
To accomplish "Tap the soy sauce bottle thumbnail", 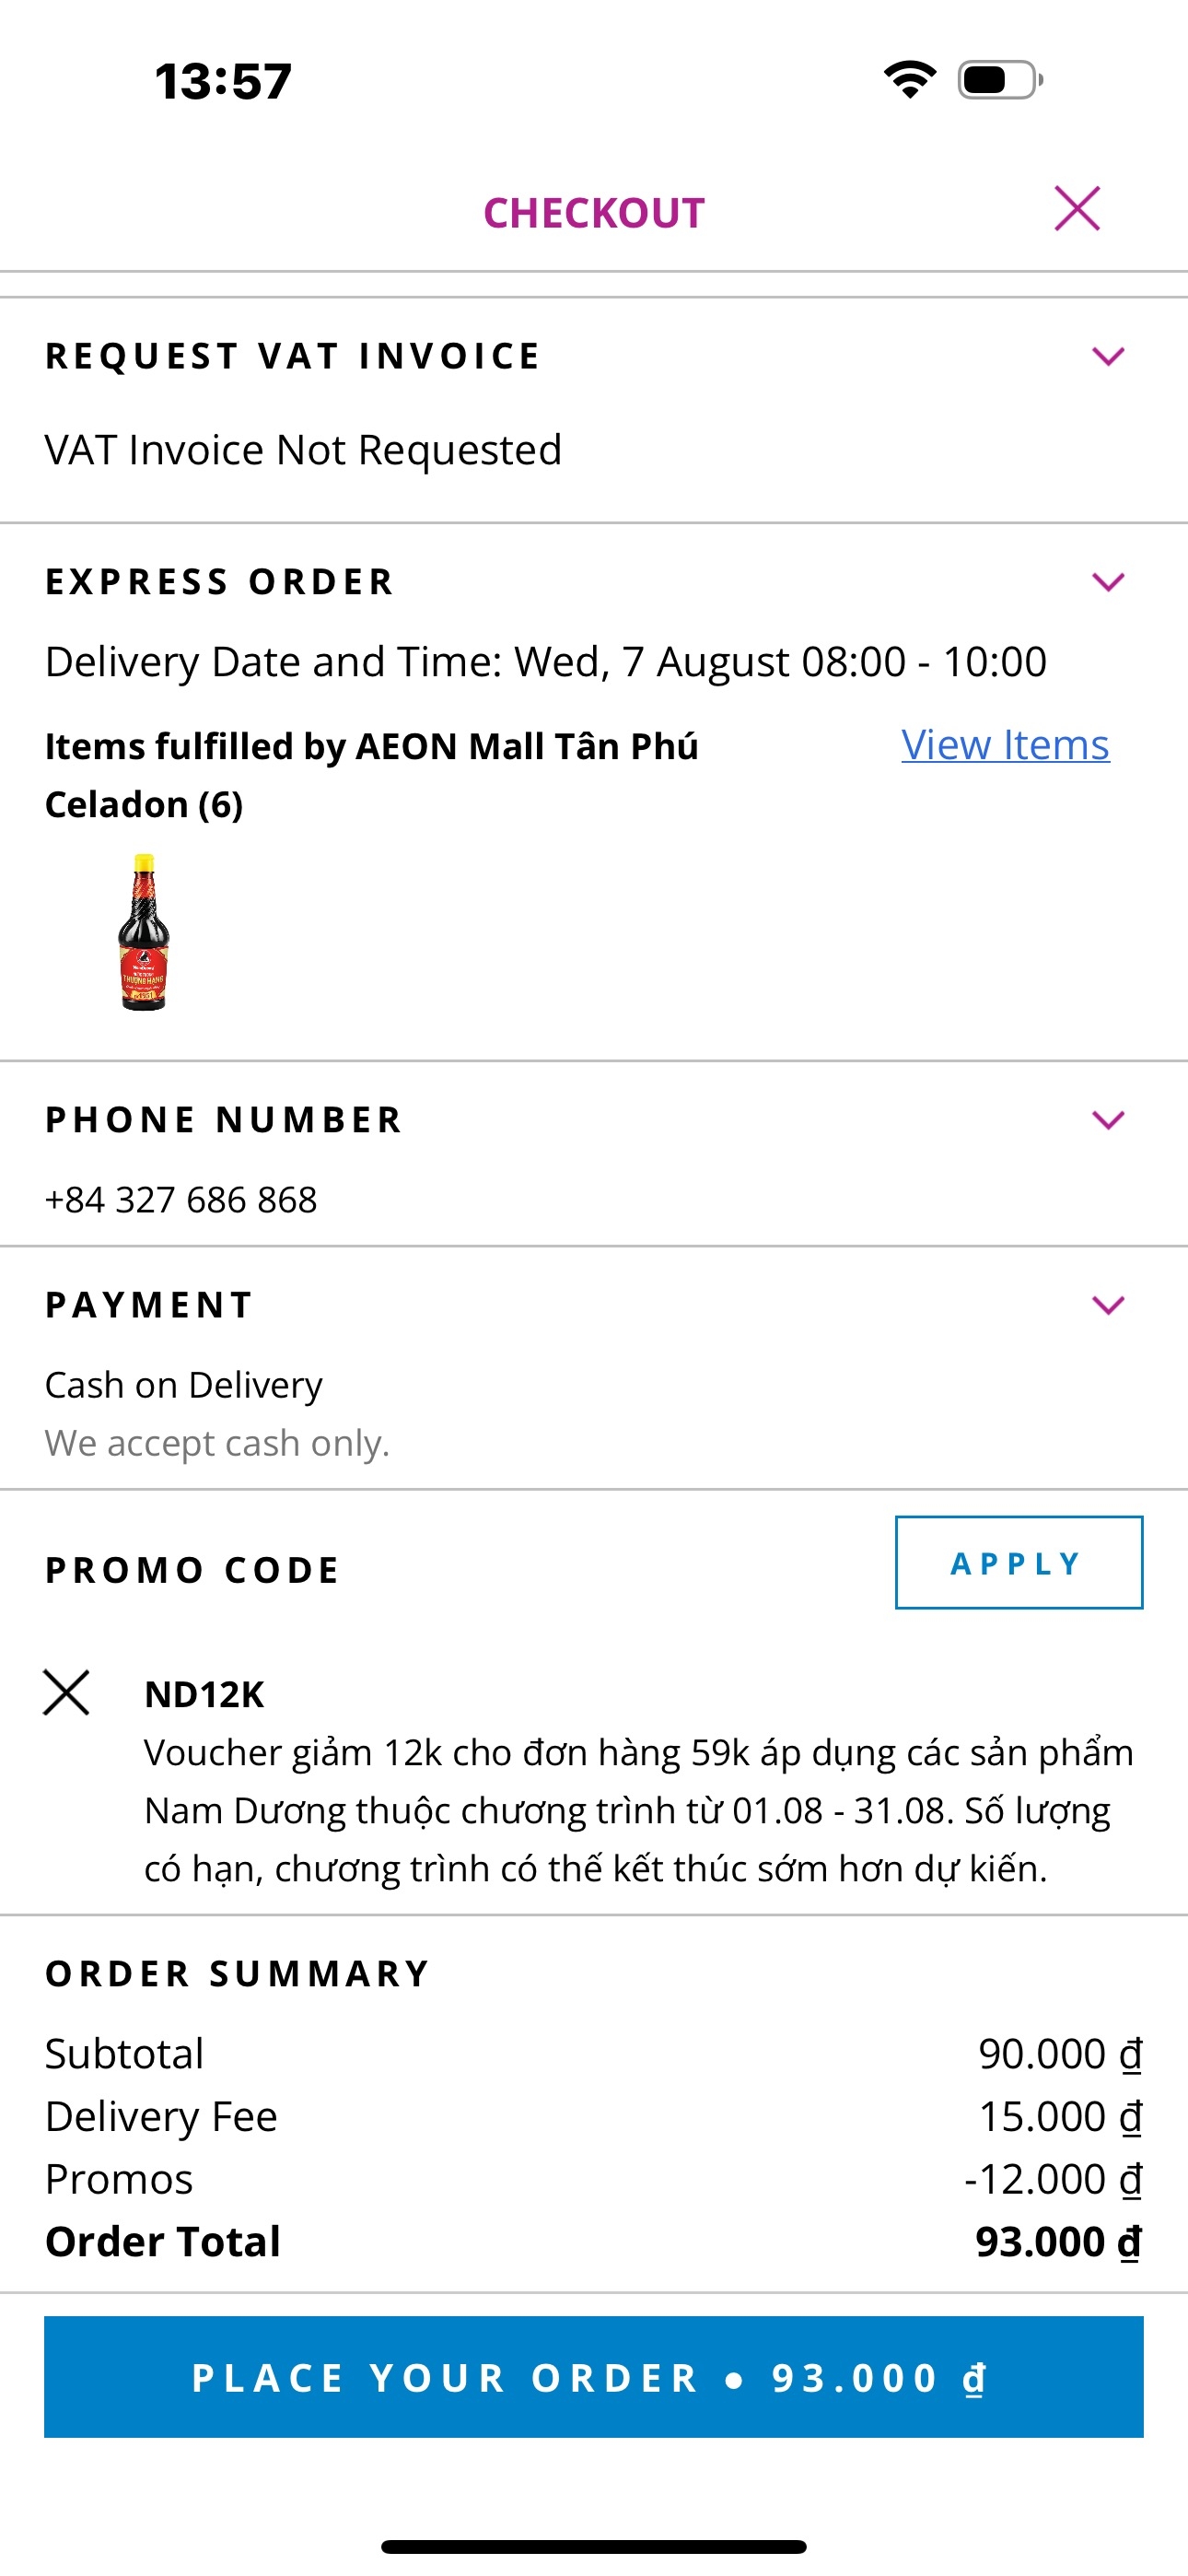I will click(144, 932).
